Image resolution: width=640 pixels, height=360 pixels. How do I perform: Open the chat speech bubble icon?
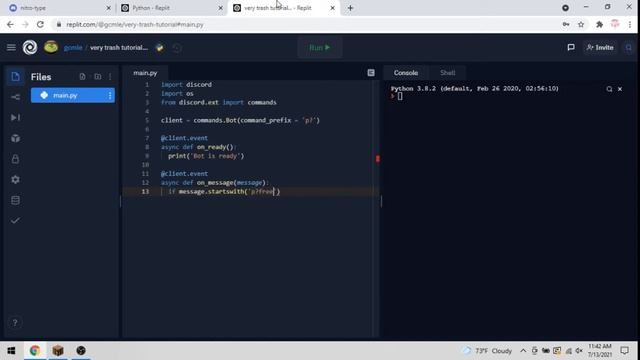pyautogui.click(x=571, y=48)
